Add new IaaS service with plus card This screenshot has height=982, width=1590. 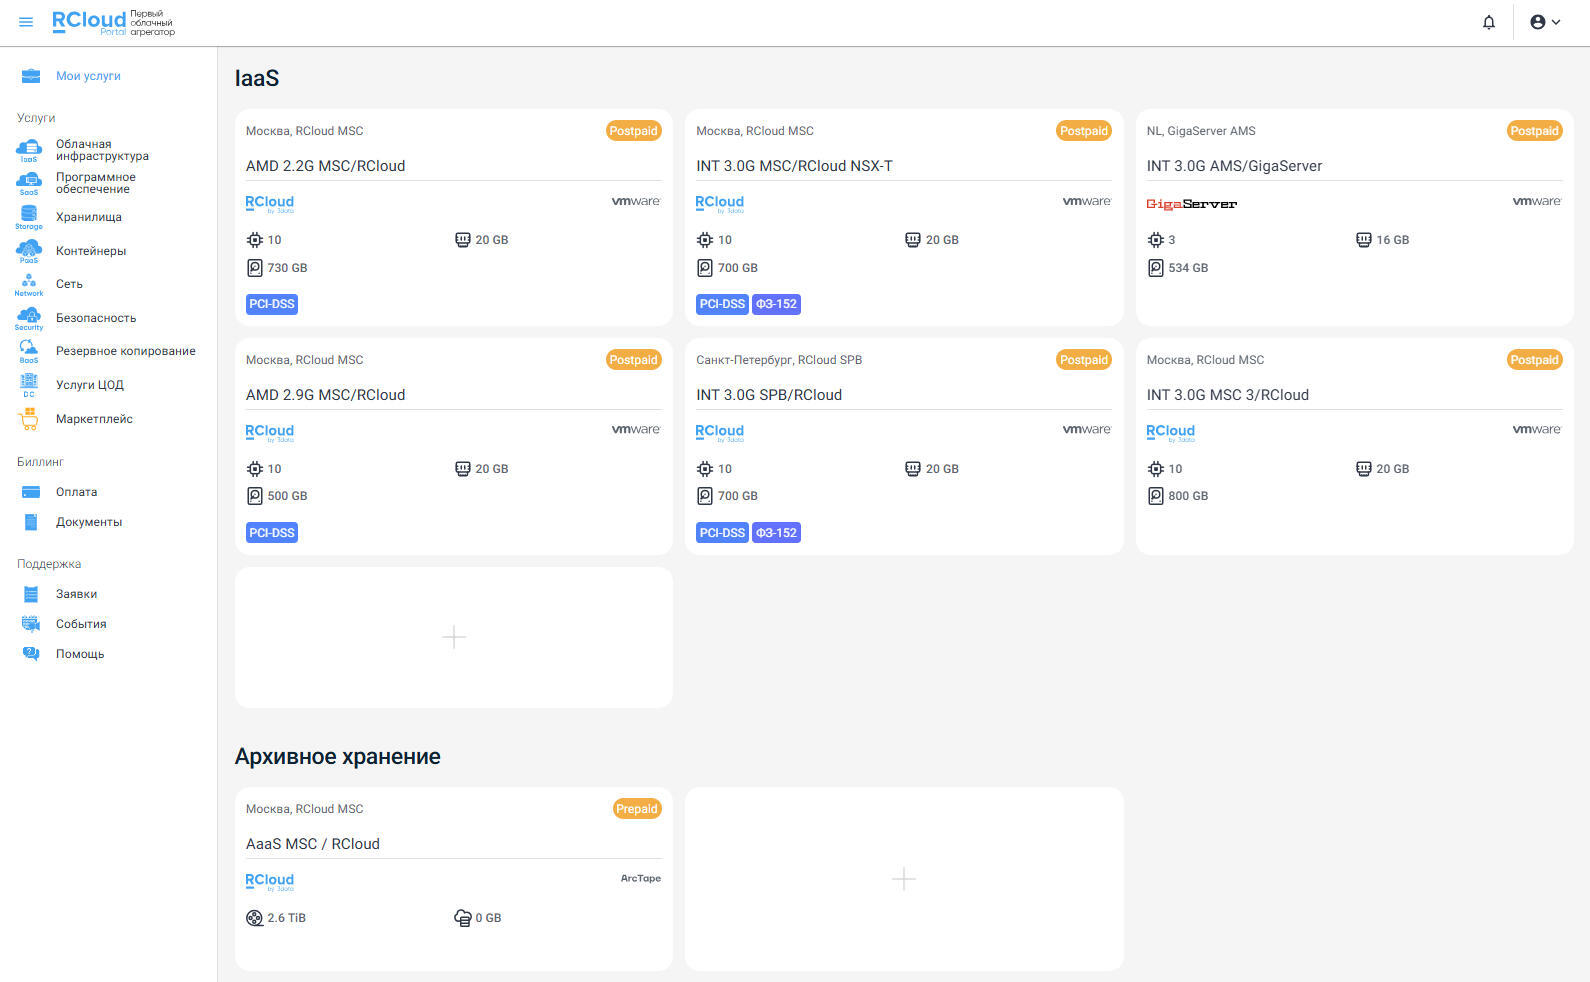[x=453, y=637]
